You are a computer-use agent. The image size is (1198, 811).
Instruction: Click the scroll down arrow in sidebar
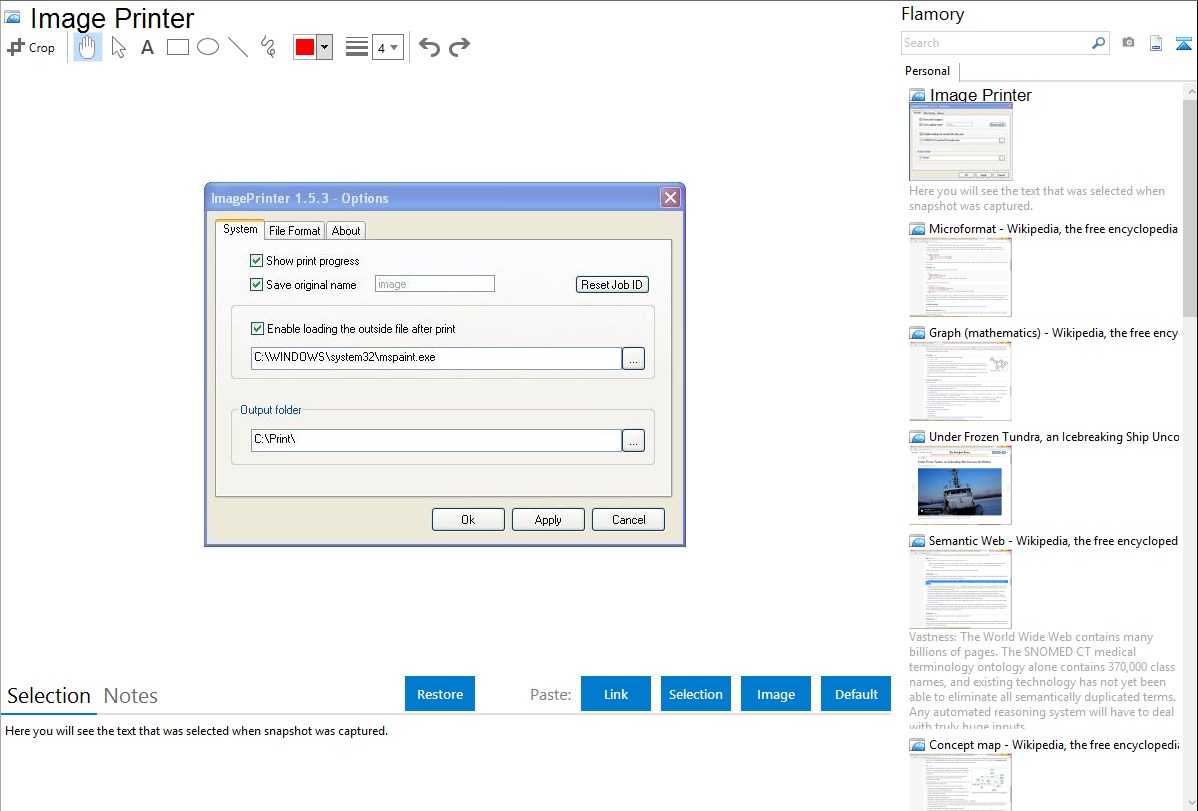click(x=1190, y=803)
